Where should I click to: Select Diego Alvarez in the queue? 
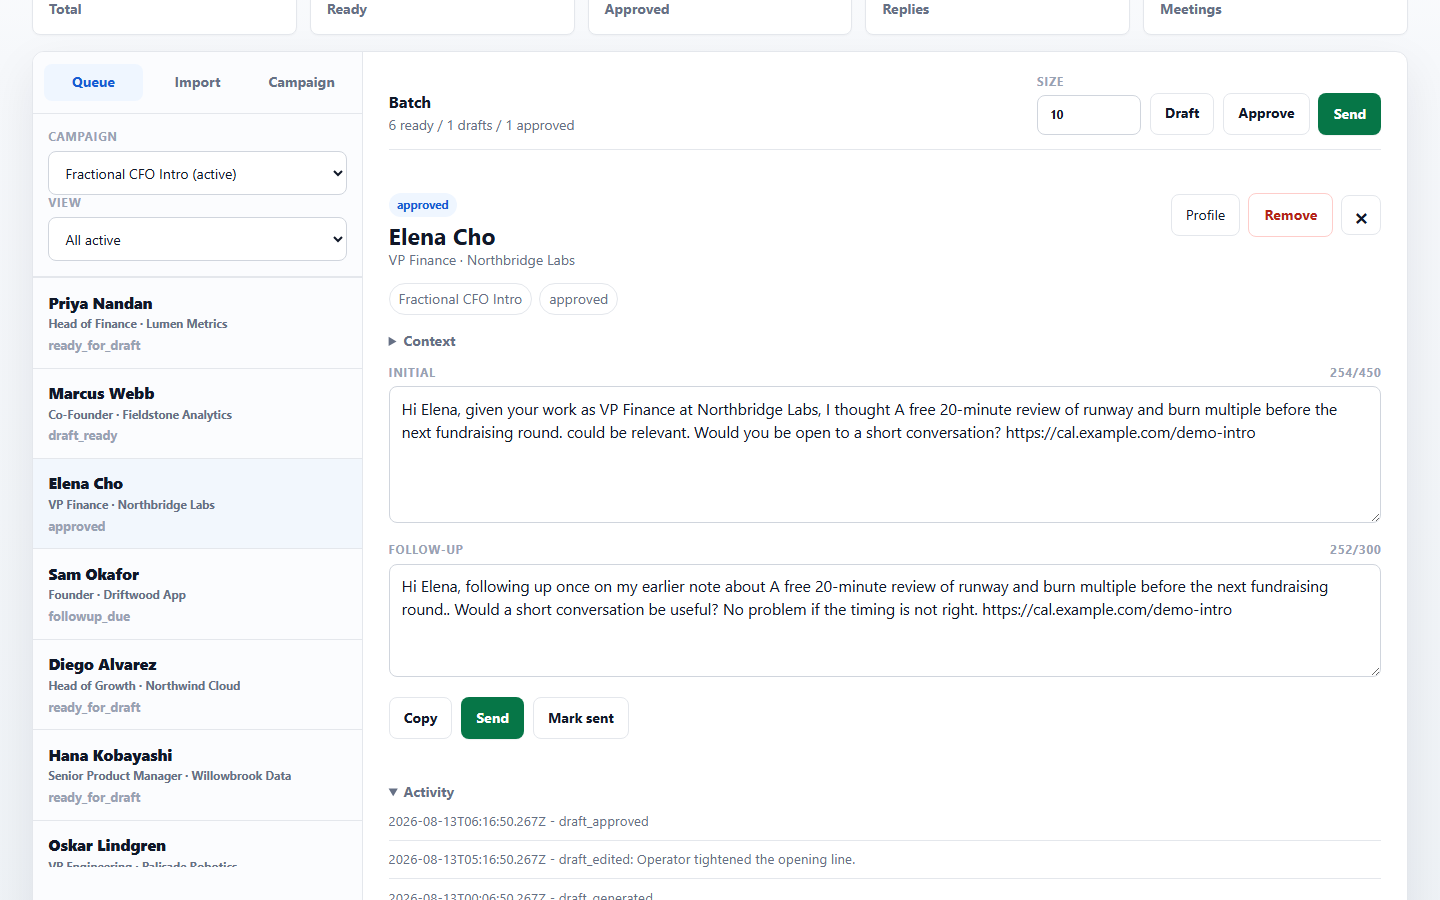pos(198,685)
